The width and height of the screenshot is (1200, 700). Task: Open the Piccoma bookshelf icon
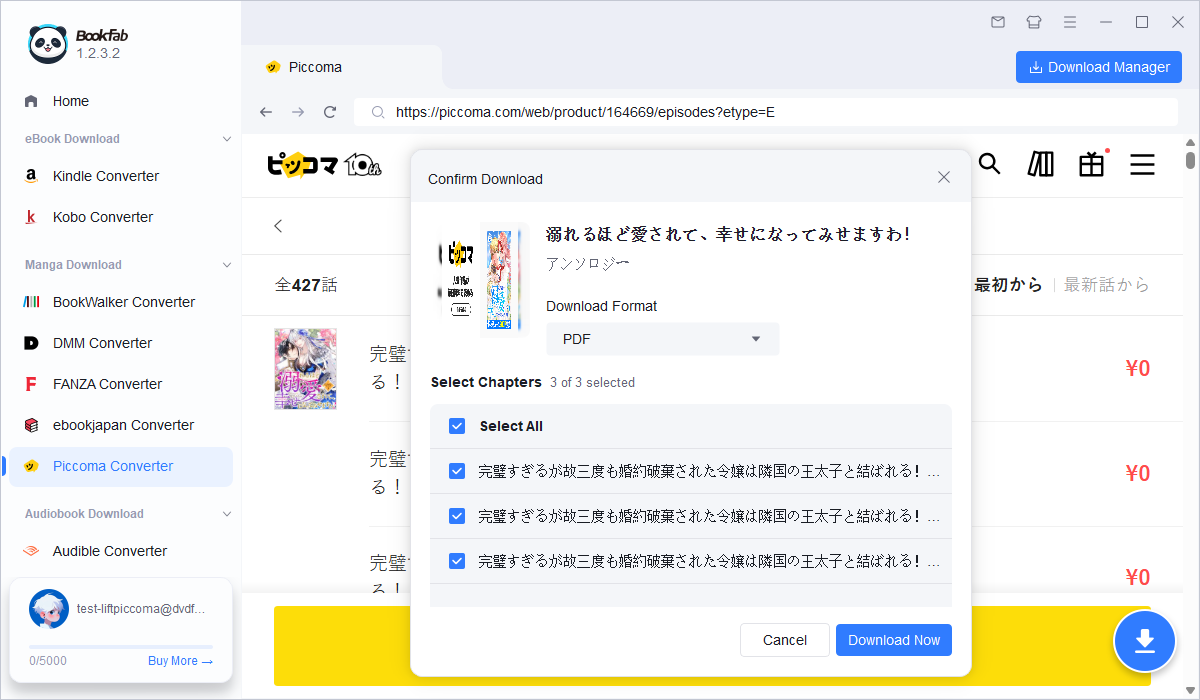pos(1041,164)
